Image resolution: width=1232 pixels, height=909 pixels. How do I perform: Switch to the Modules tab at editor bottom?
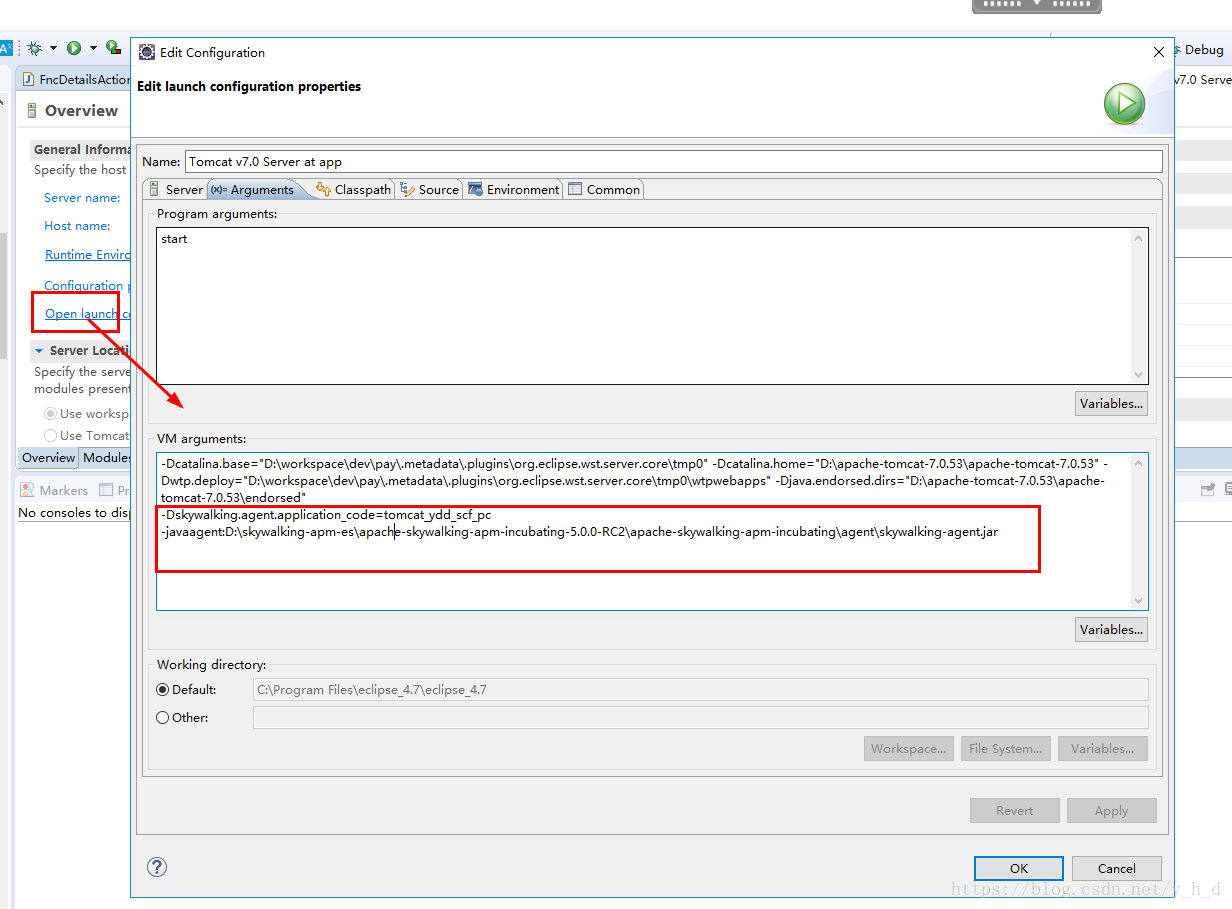tap(106, 458)
